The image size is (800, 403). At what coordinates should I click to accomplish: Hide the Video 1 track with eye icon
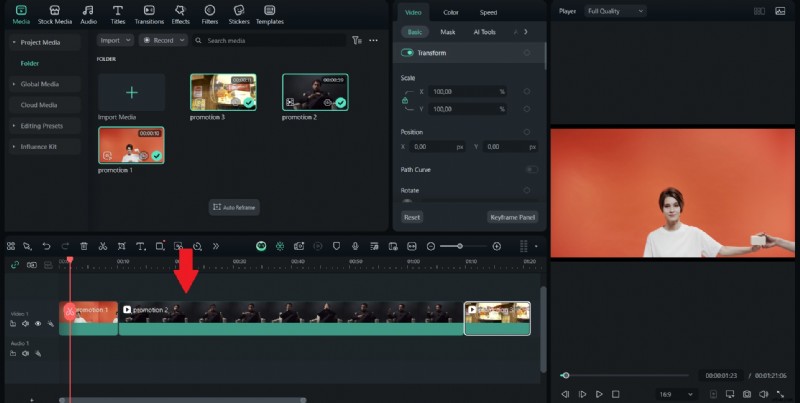tap(38, 324)
